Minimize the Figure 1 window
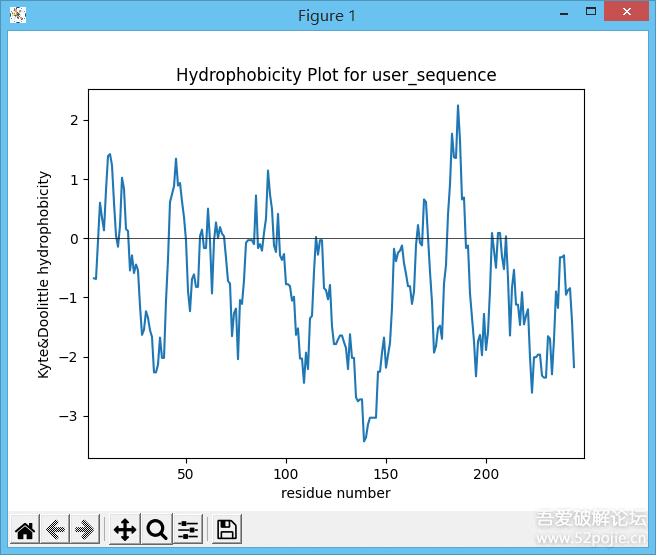The image size is (656, 555). 564,13
